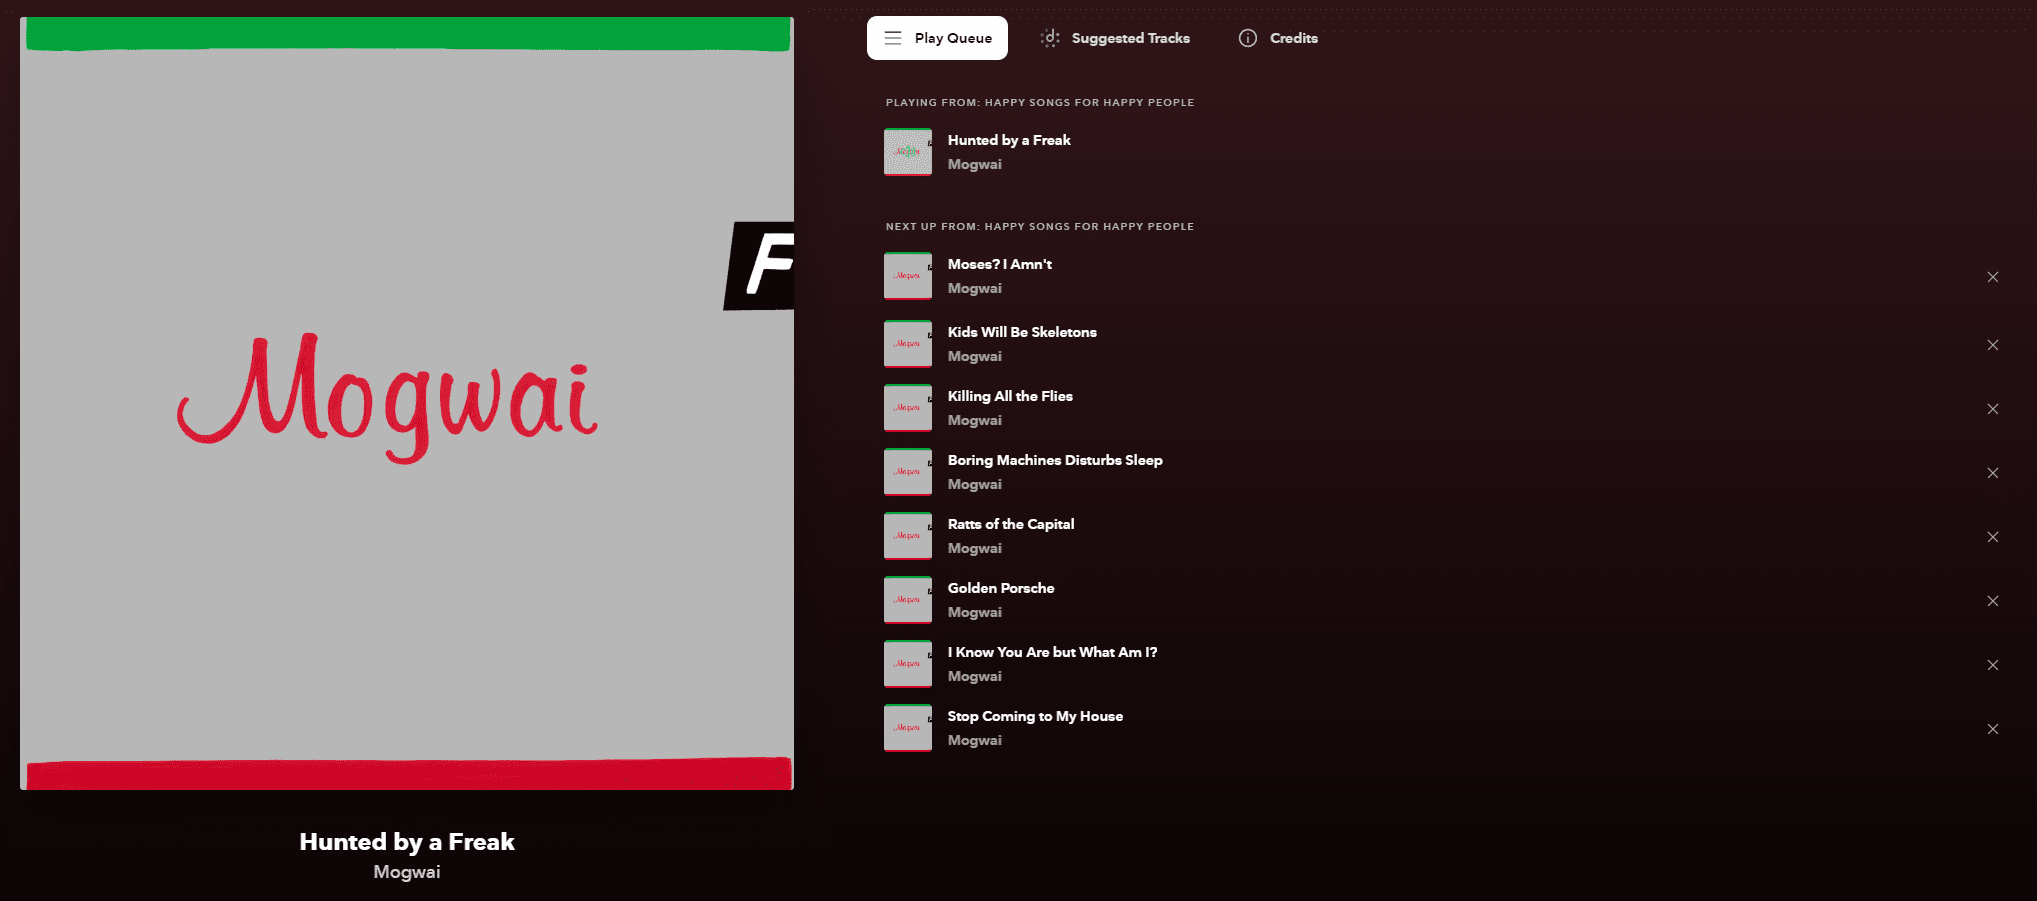Open Mogwai artist link under Ratts of the Capital
The height and width of the screenshot is (901, 2037).
click(975, 548)
